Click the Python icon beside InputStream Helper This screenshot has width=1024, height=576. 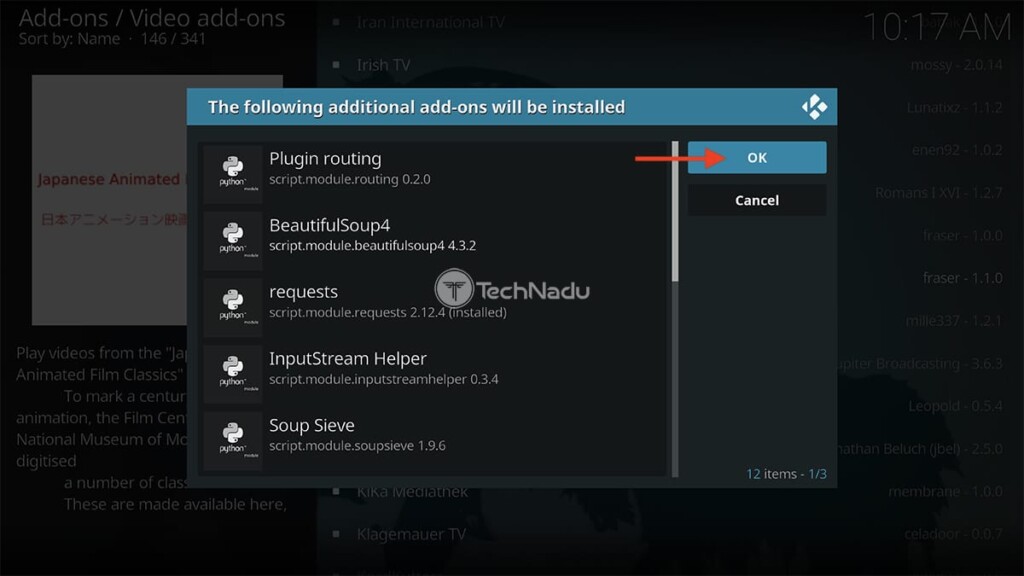232,373
